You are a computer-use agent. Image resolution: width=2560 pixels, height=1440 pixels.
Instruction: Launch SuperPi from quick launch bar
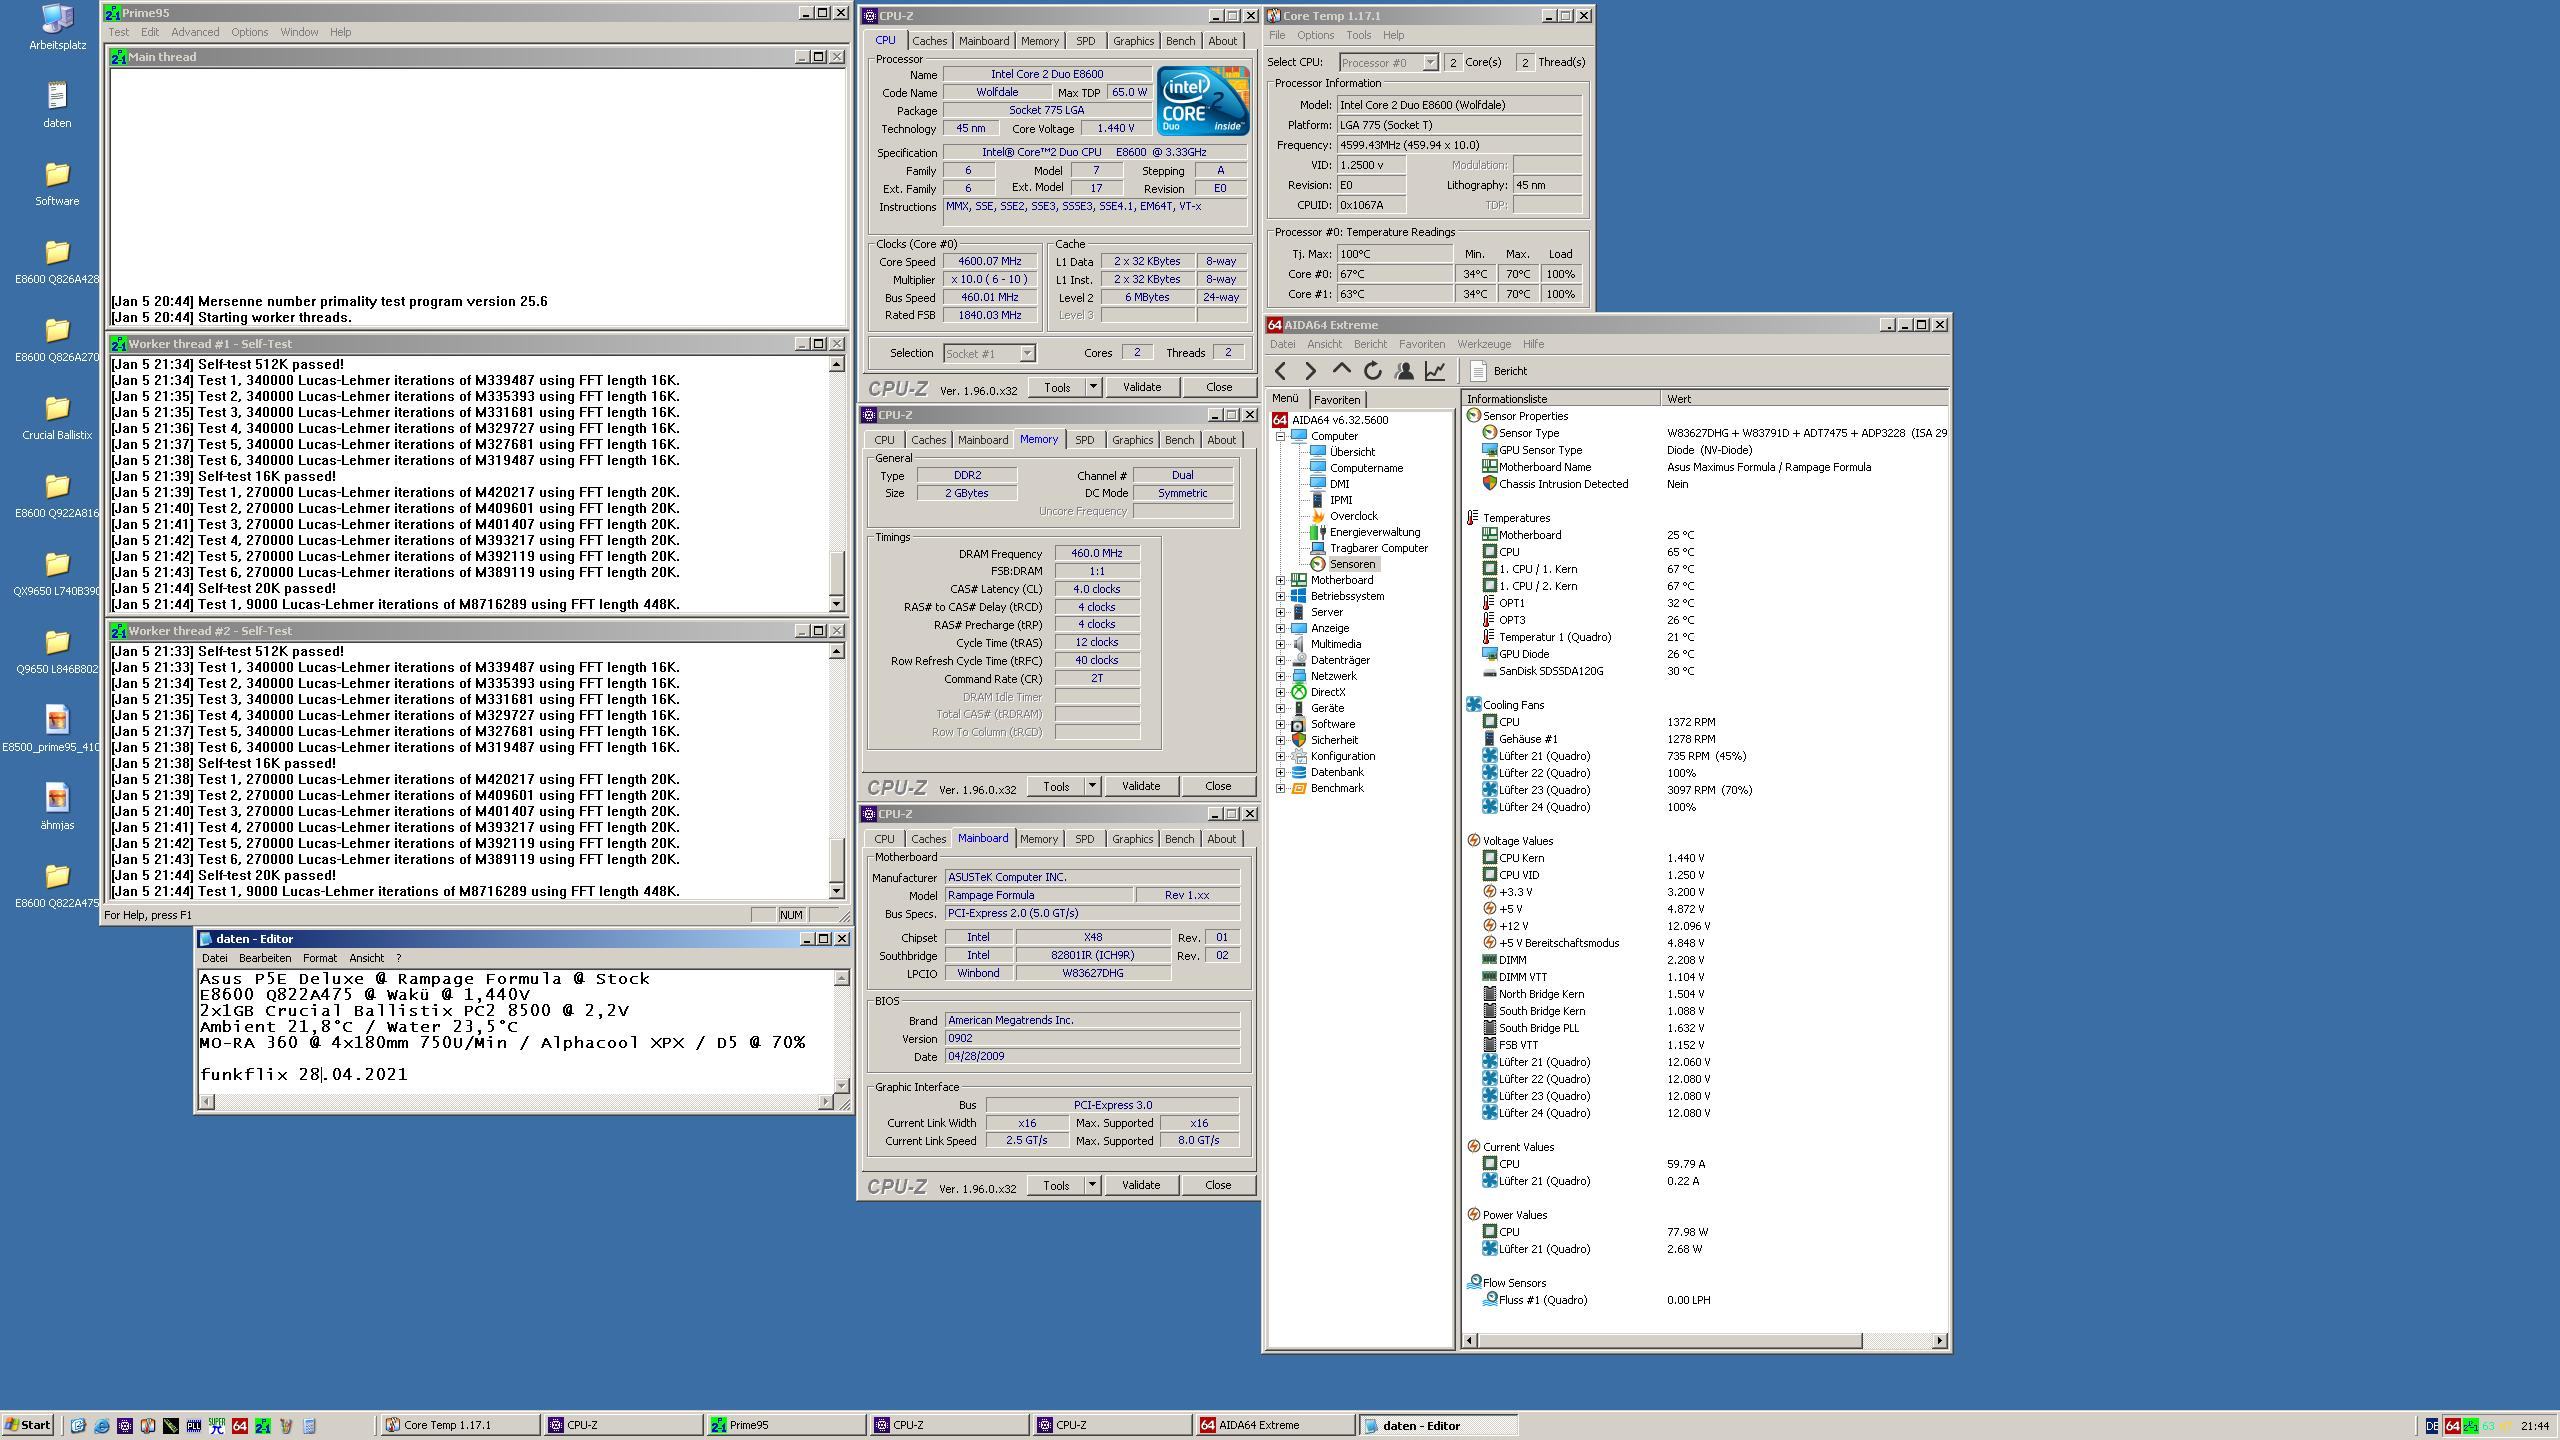(x=216, y=1426)
